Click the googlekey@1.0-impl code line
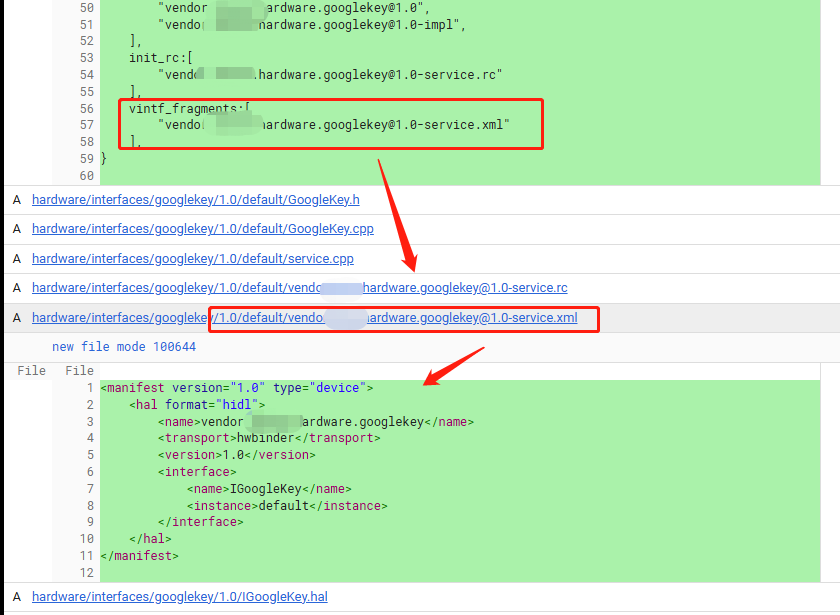840x615 pixels. (x=312, y=25)
